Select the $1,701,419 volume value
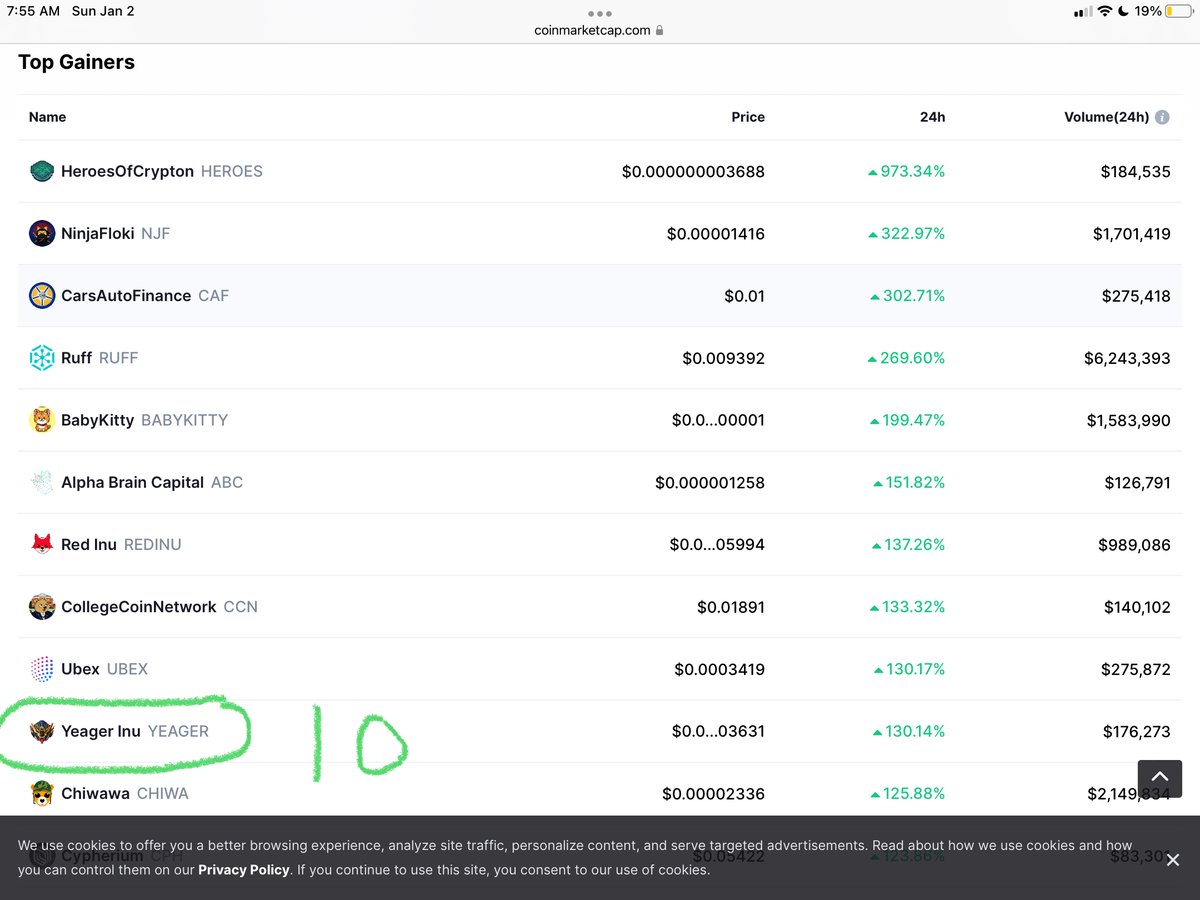Viewport: 1200px width, 900px height. 1131,233
